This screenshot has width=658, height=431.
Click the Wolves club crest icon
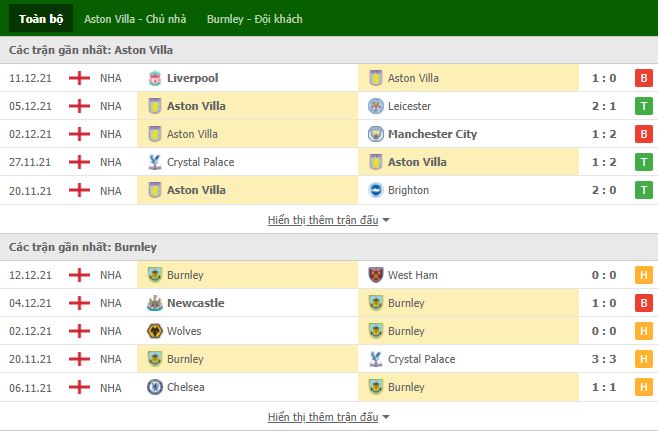click(x=155, y=331)
